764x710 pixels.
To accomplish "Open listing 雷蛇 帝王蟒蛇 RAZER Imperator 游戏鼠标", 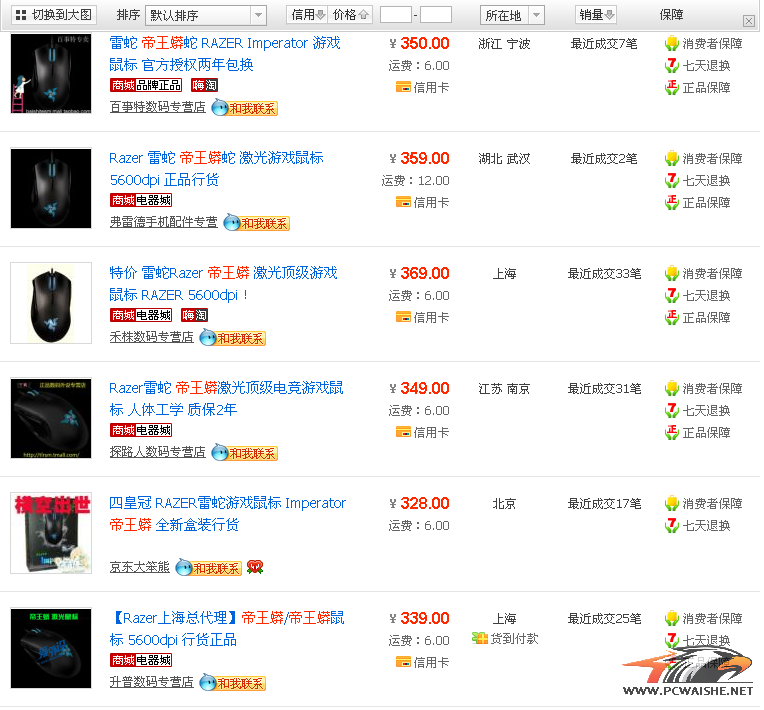I will [225, 54].
